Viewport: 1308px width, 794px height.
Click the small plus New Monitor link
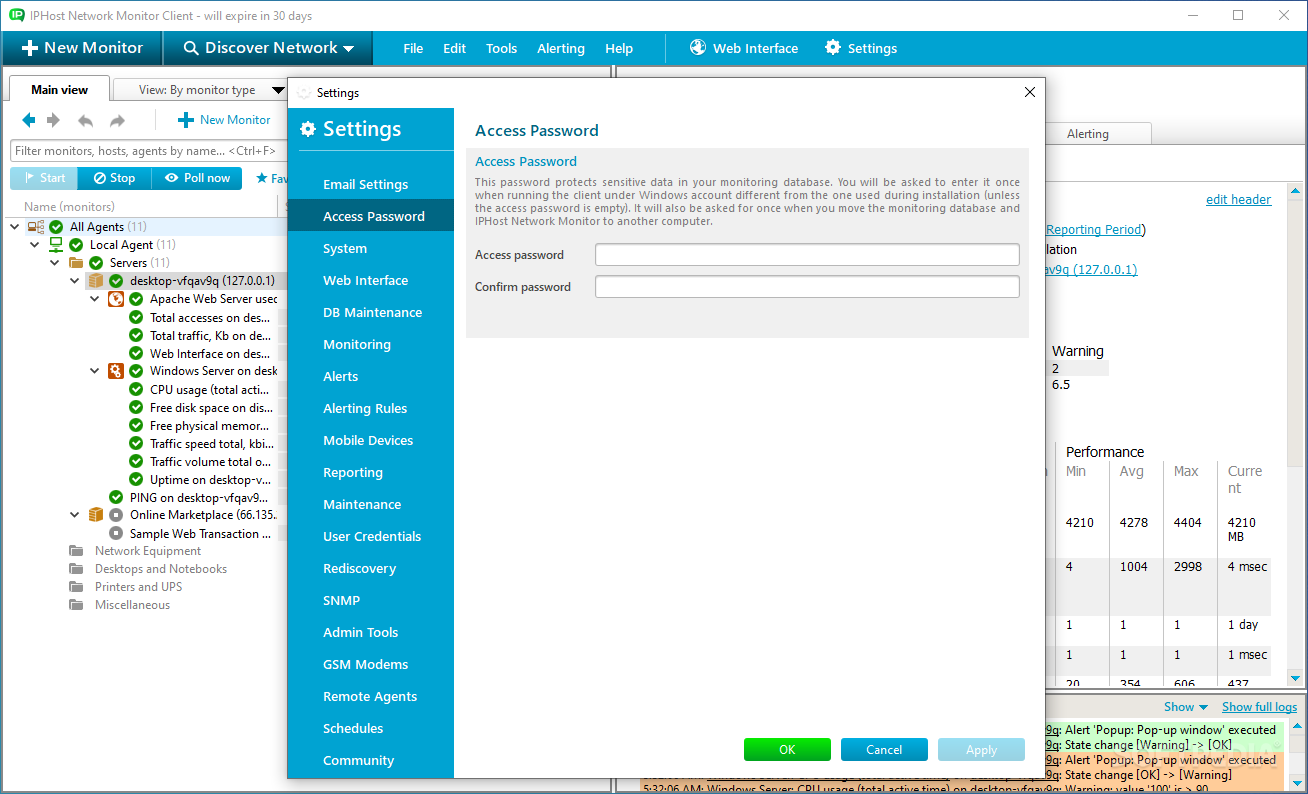[x=224, y=120]
